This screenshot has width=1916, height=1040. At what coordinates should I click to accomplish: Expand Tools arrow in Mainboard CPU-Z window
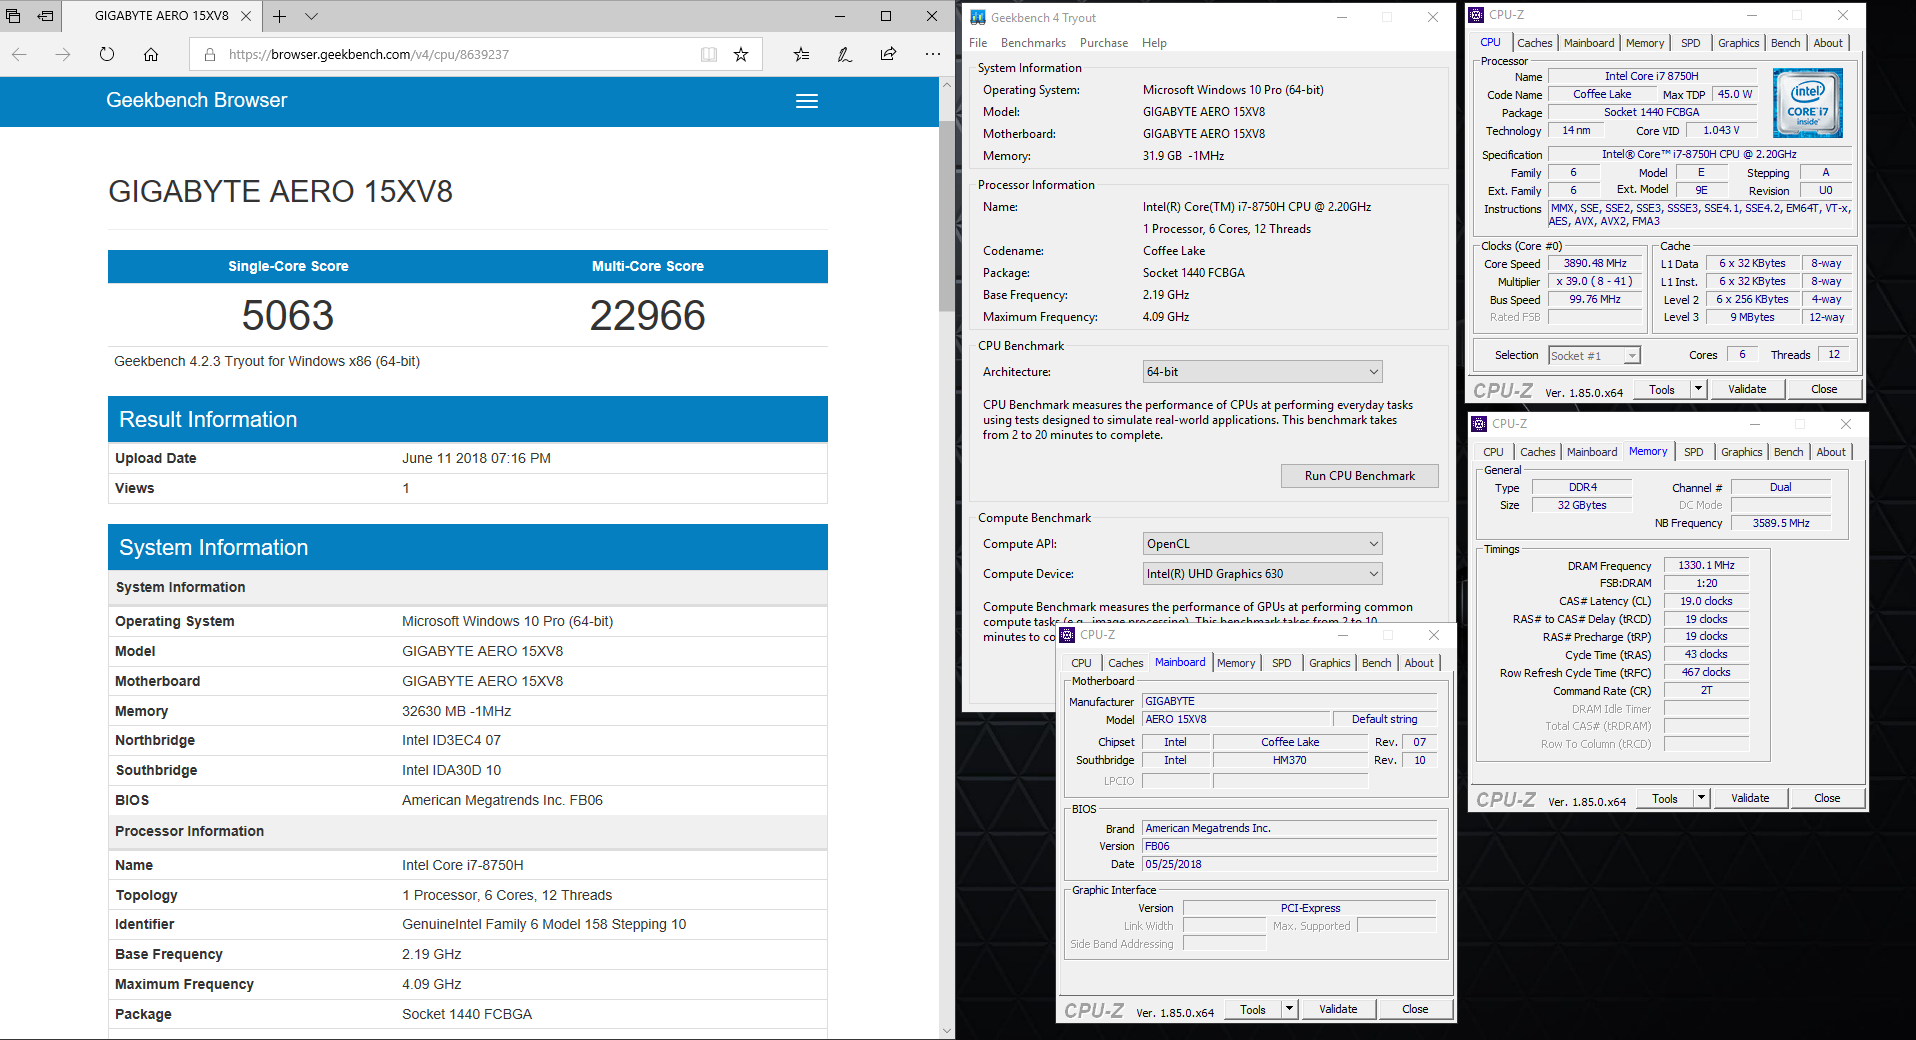click(x=1289, y=1009)
